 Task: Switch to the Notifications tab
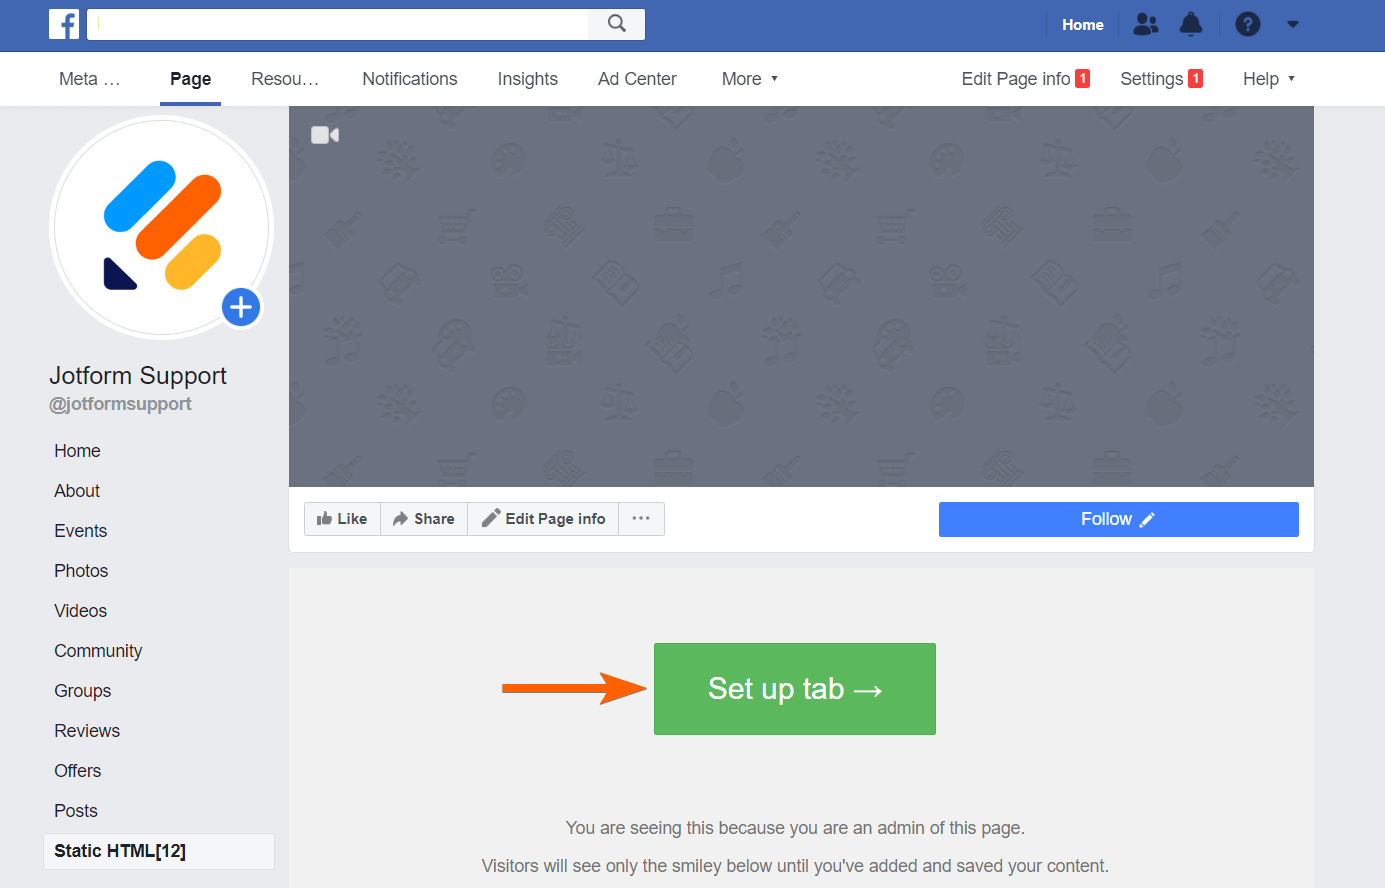click(x=410, y=79)
